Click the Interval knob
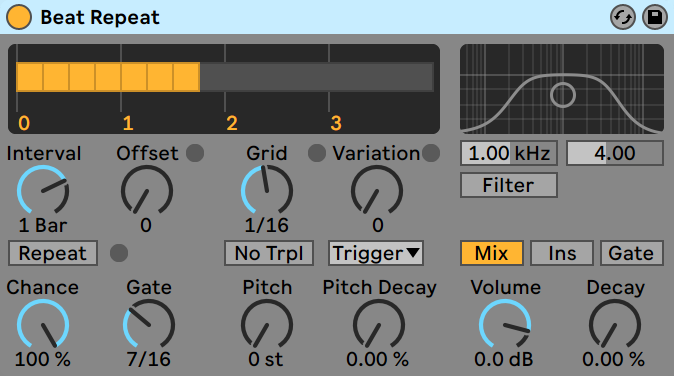 (x=43, y=190)
